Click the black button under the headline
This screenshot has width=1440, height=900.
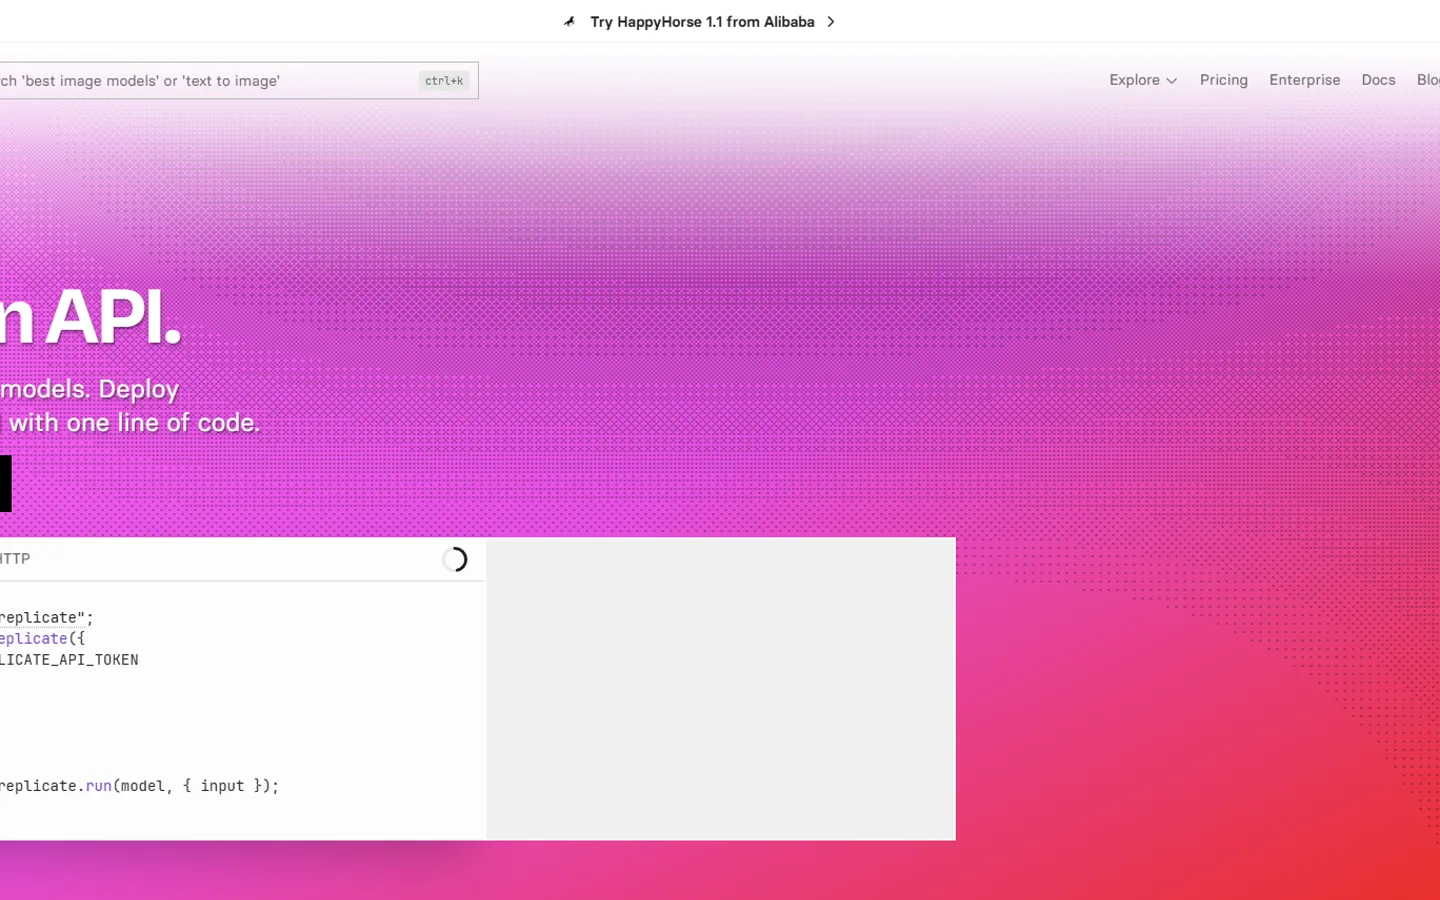(5, 484)
